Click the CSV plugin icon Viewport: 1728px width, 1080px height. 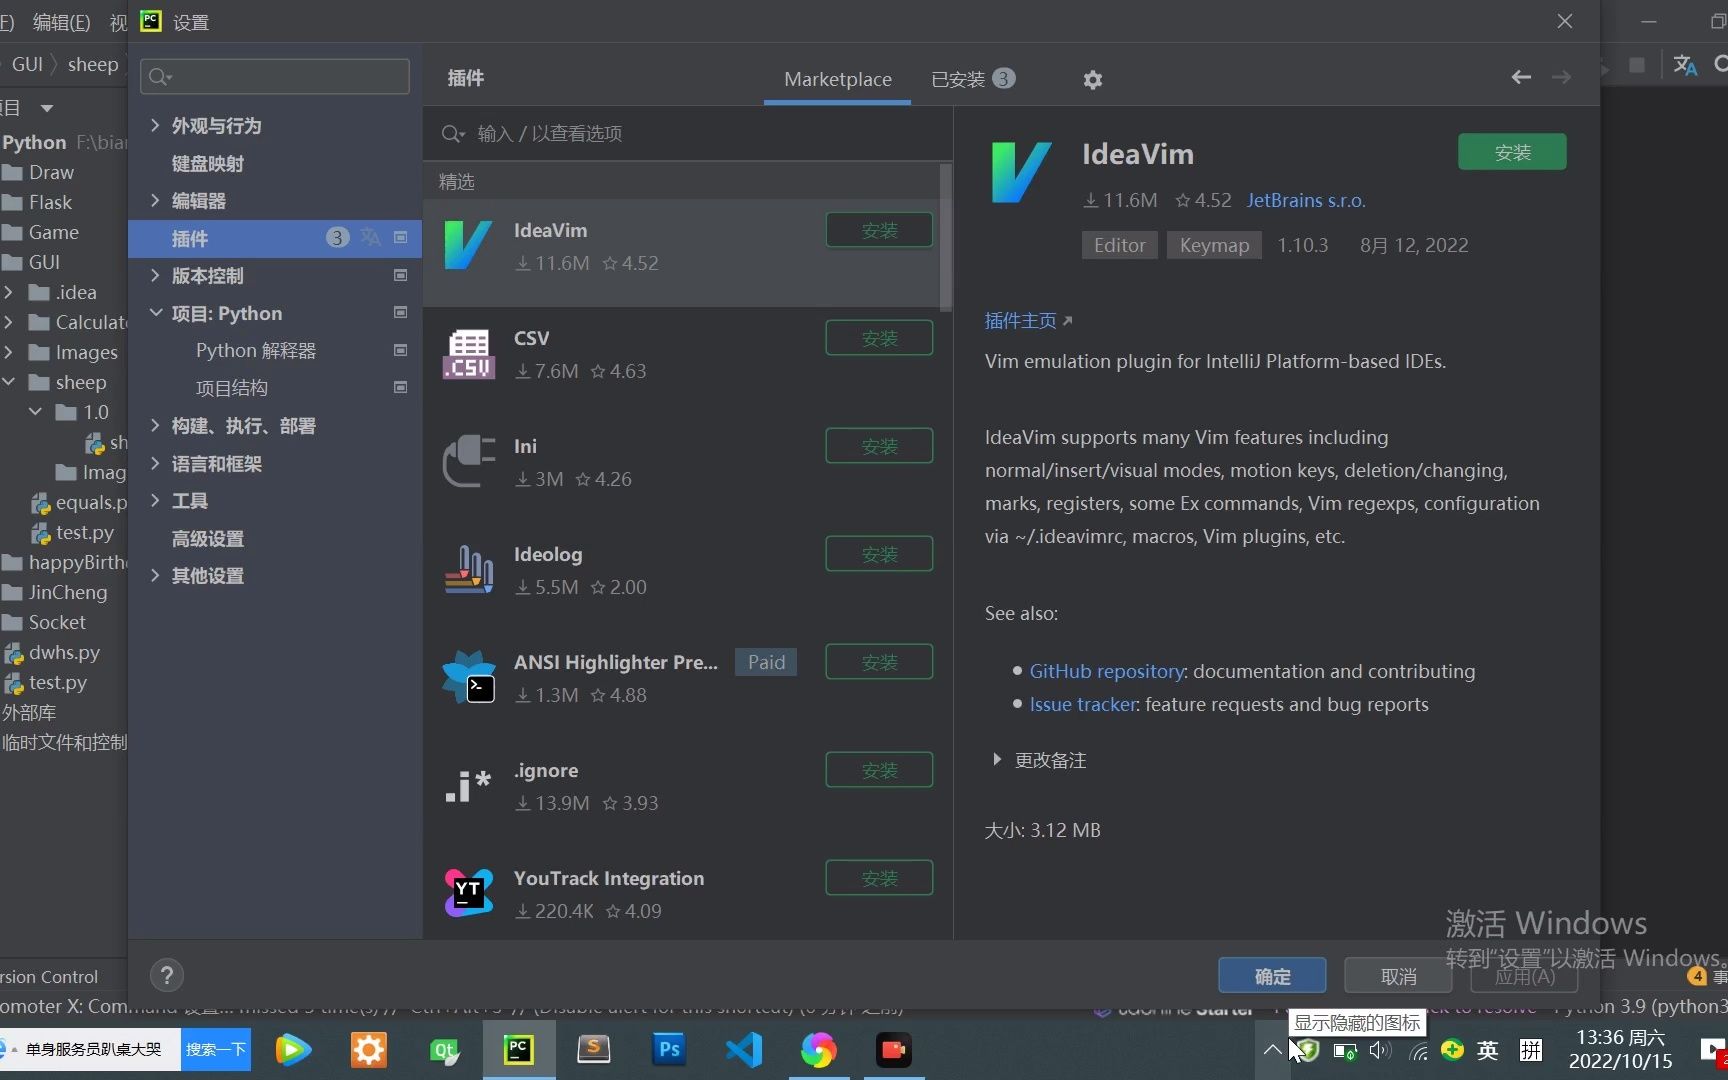click(x=468, y=354)
